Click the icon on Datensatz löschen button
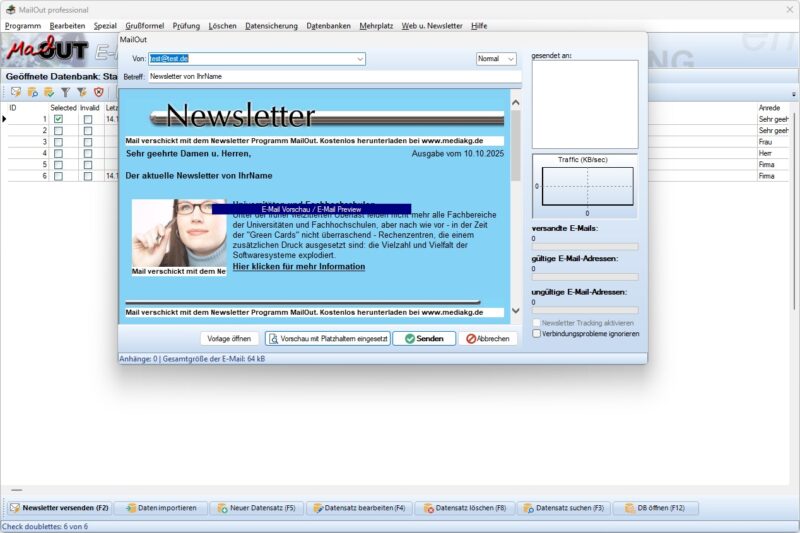This screenshot has height=533, width=800. [429, 508]
